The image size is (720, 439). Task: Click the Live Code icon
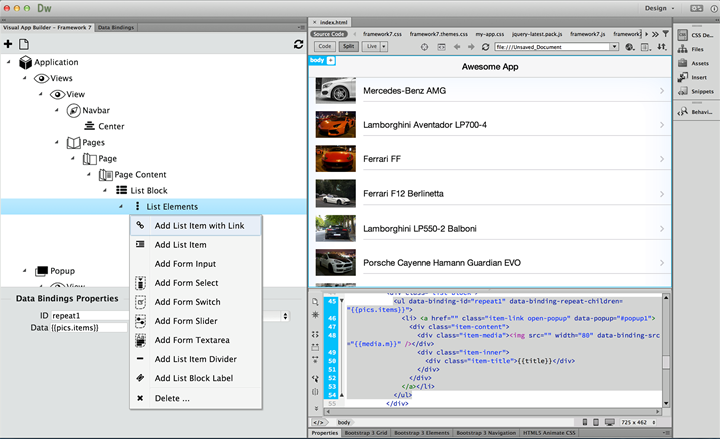pyautogui.click(x=441, y=47)
